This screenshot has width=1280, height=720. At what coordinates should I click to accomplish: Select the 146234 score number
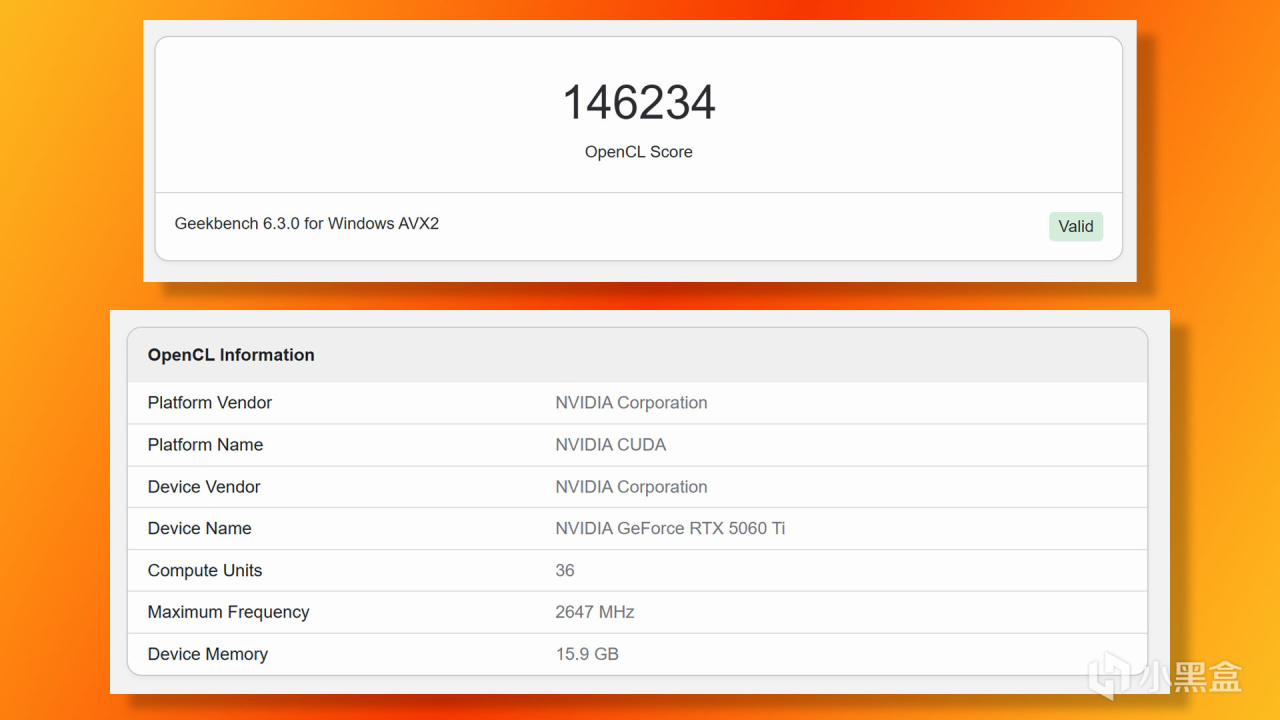(x=639, y=103)
